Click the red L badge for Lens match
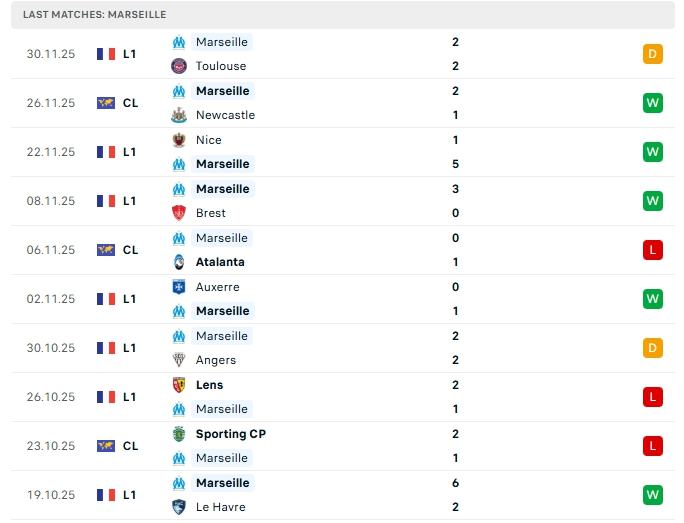 [x=653, y=397]
